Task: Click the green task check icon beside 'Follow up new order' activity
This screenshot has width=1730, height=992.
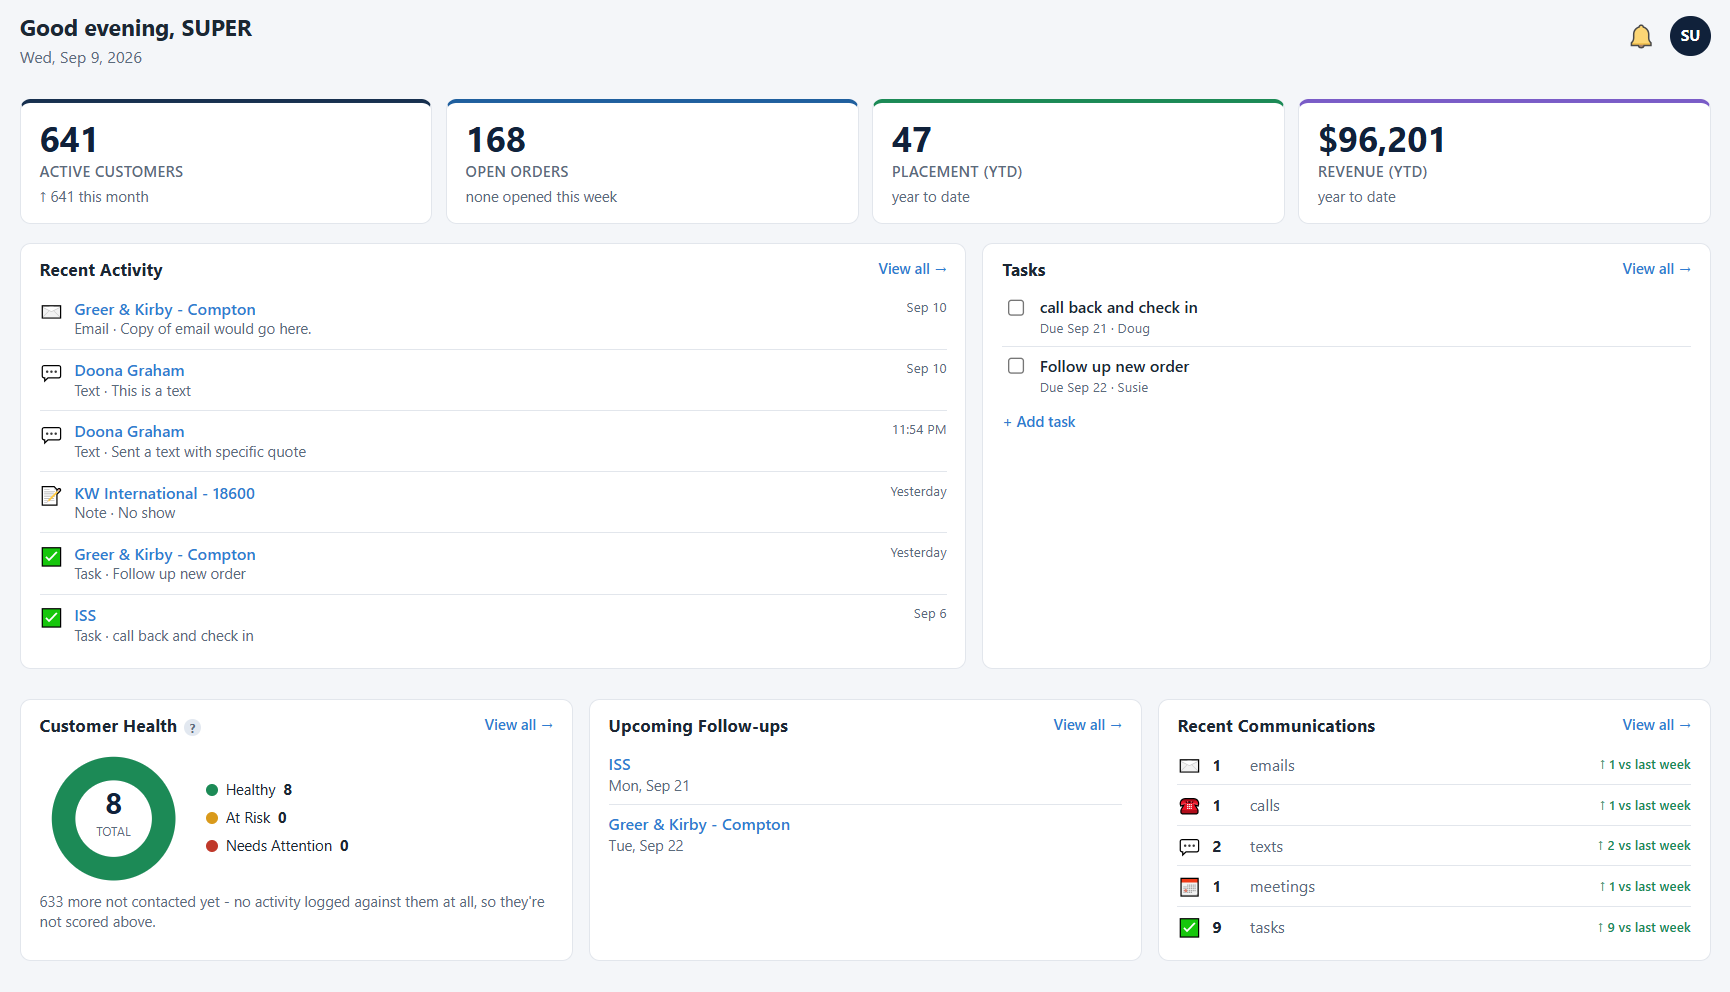Action: tap(51, 556)
